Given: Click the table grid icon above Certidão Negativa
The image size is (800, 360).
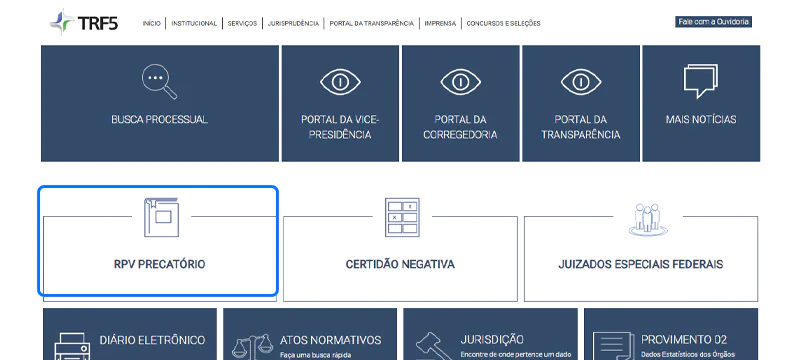Looking at the screenshot, I should tap(402, 217).
